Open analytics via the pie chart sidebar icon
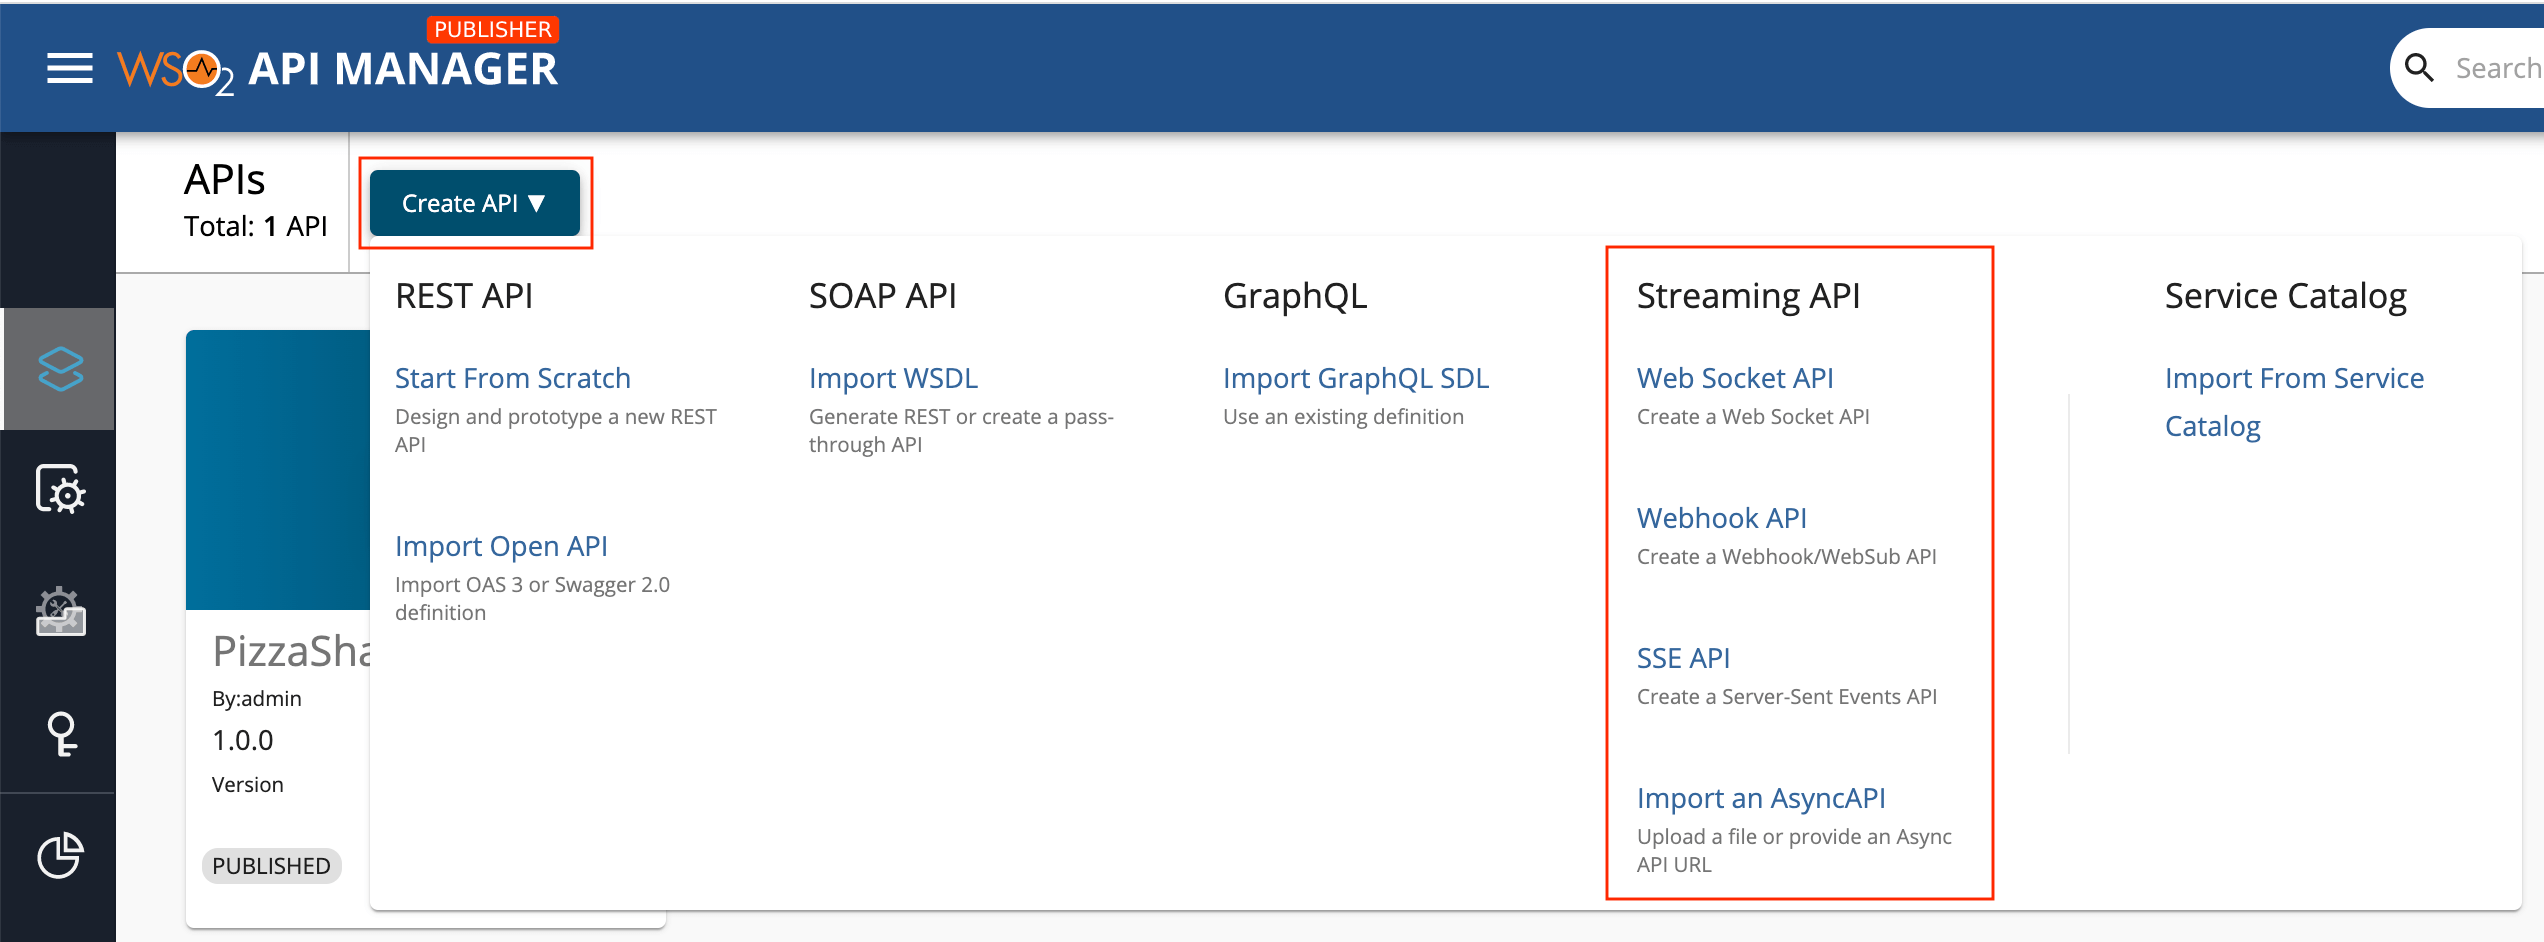 pos(59,856)
